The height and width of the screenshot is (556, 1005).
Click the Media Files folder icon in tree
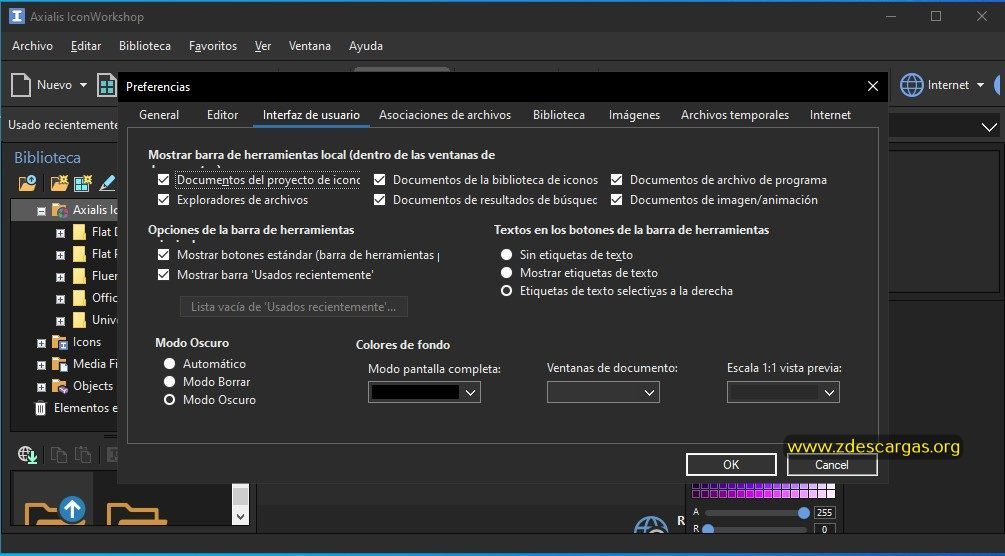tap(60, 364)
